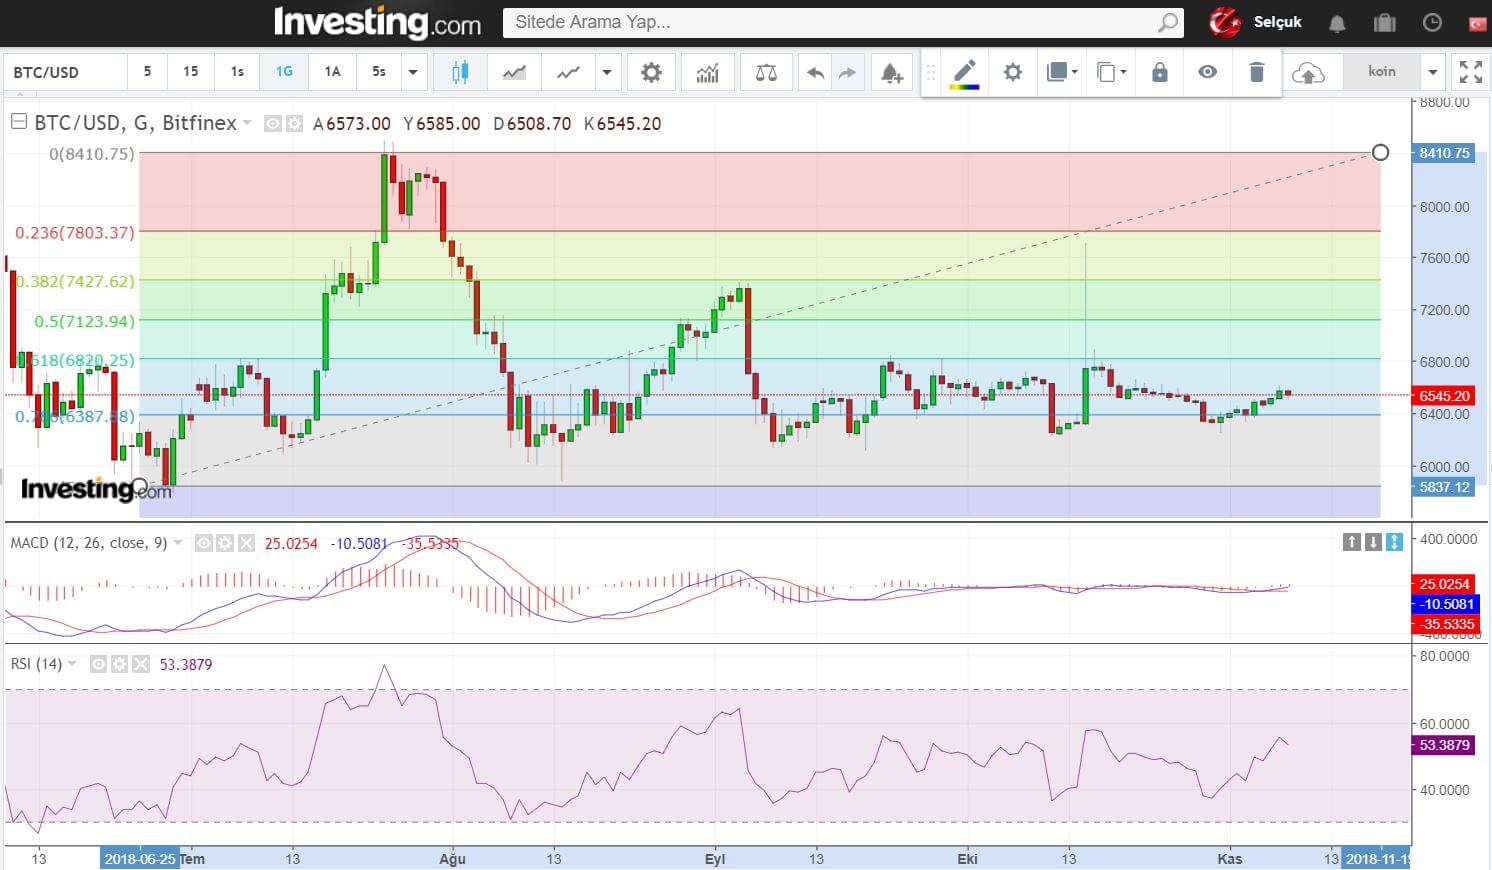Viewport: 1492px width, 870px height.
Task: Click the 0.236(7803.37) Fibonacci level label
Action: point(75,233)
